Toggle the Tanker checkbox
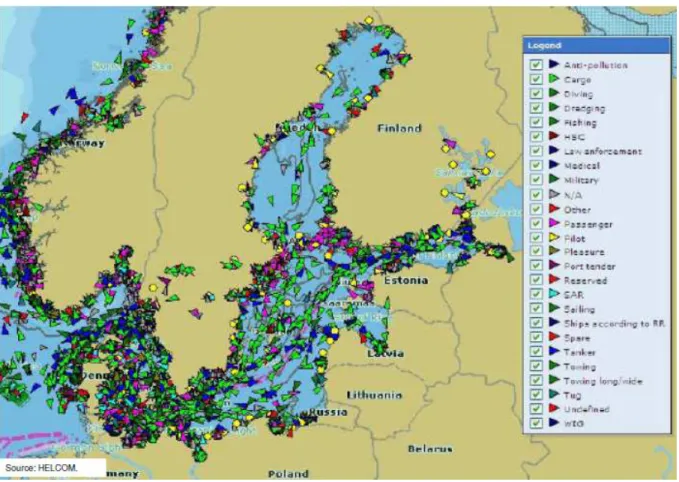679x482 pixels. (536, 351)
